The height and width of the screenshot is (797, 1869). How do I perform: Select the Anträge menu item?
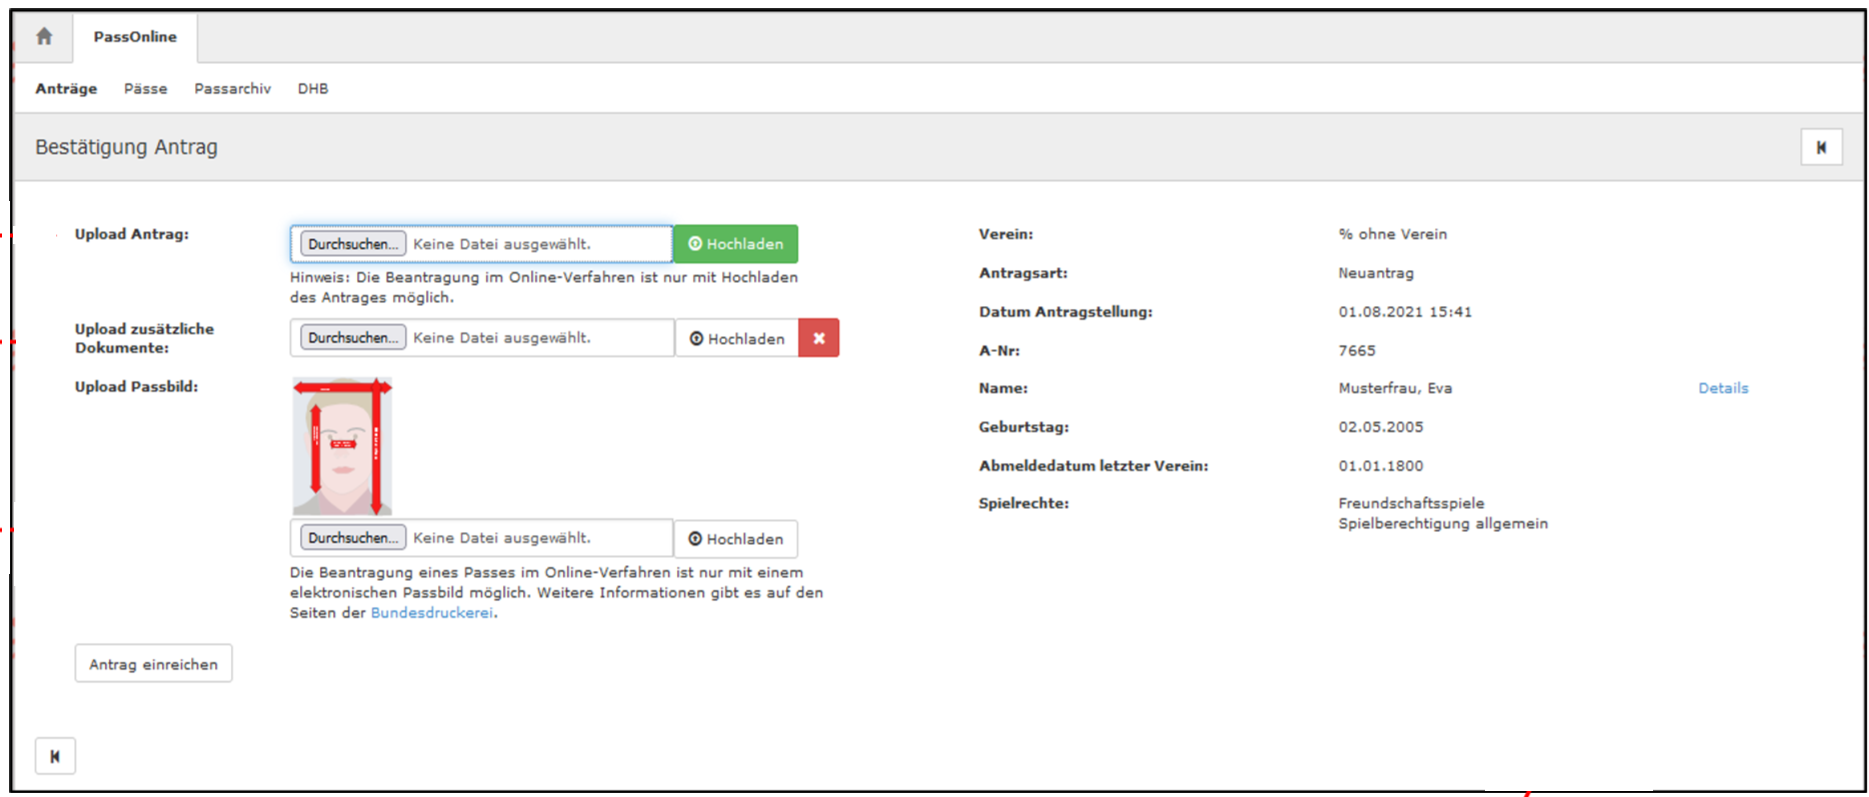point(66,89)
